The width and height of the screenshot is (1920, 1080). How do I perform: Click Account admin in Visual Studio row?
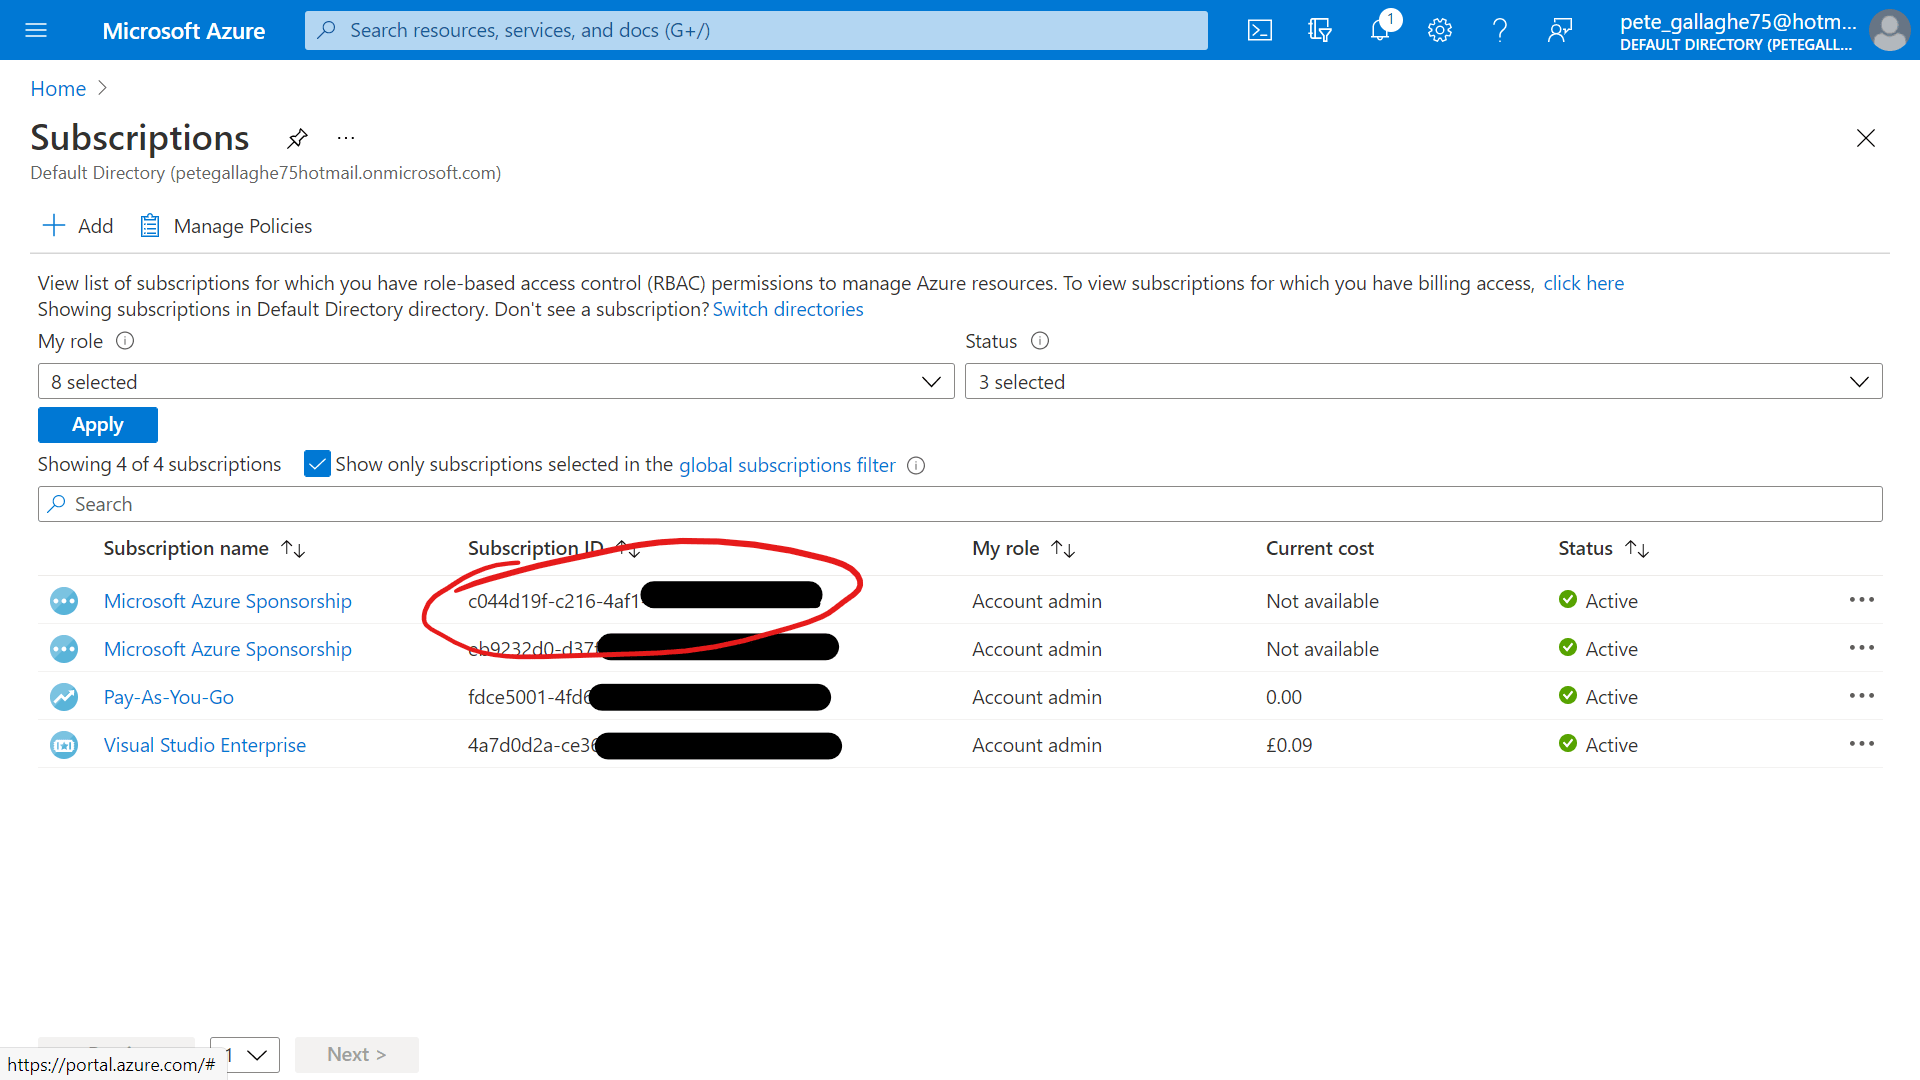point(1037,745)
